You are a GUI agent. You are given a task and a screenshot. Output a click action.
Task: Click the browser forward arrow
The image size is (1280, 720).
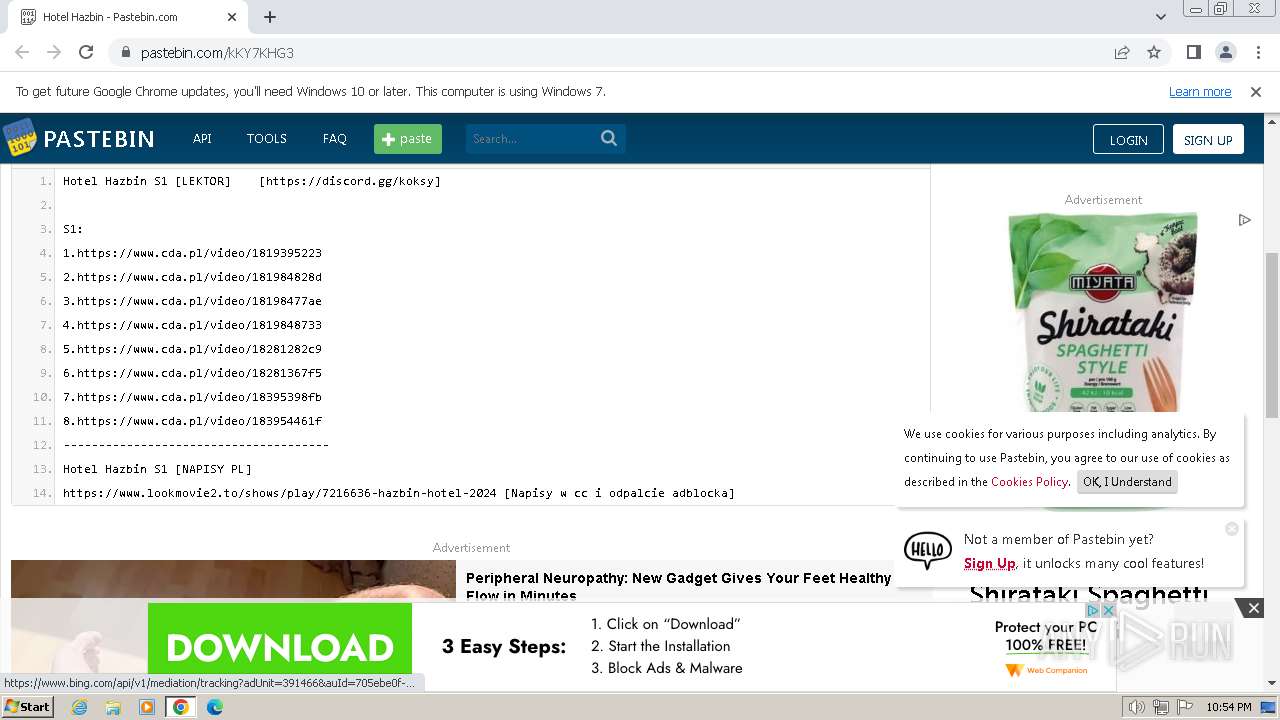click(x=54, y=52)
